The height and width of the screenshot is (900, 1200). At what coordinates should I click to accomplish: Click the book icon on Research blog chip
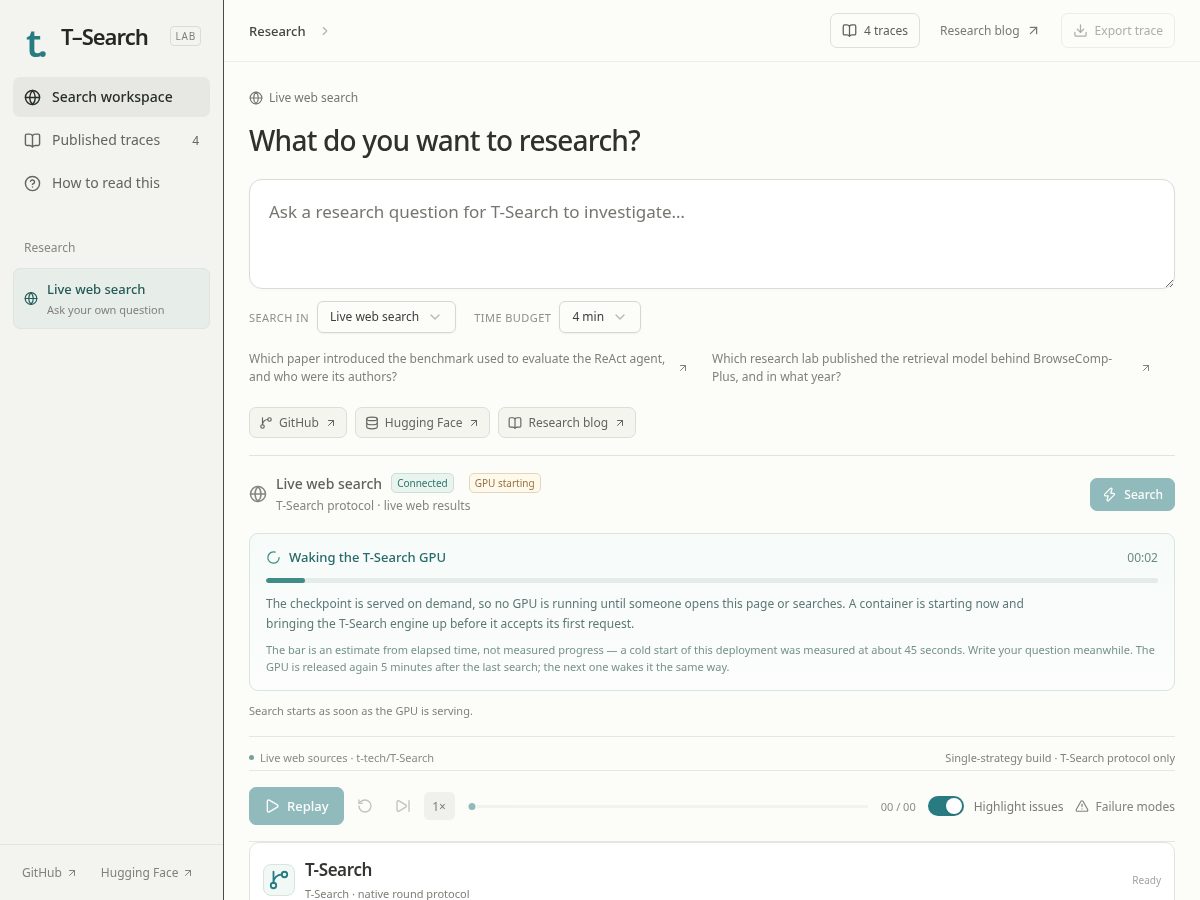pos(515,423)
